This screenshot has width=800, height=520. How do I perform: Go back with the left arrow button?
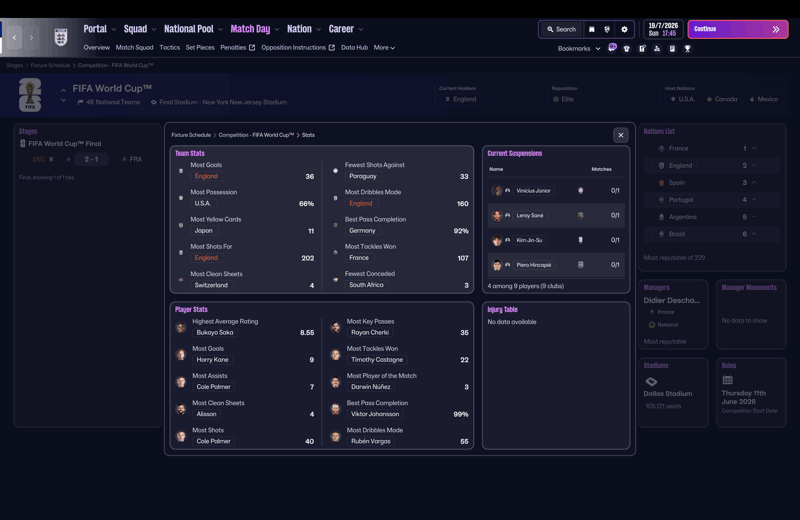point(14,37)
